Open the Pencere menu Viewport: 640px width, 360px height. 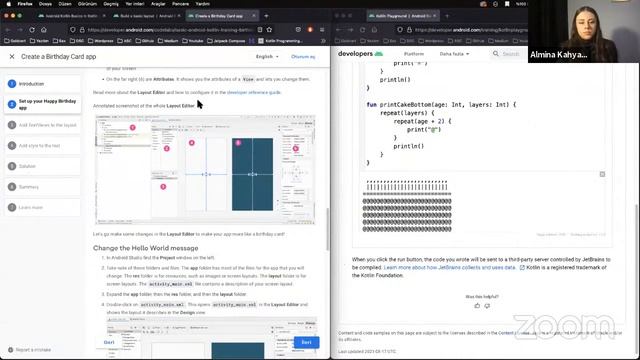click(x=180, y=4)
